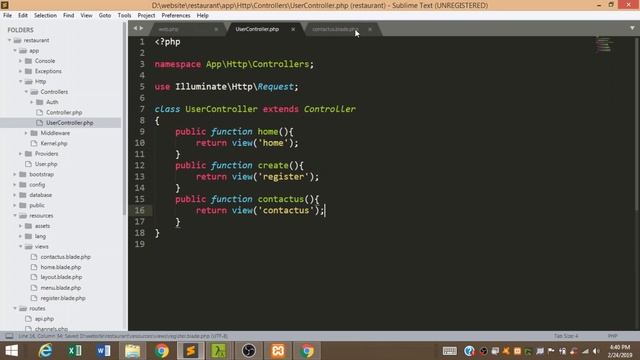Change Tab Size setting in status bar
This screenshot has width=640, height=360.
tap(566, 336)
